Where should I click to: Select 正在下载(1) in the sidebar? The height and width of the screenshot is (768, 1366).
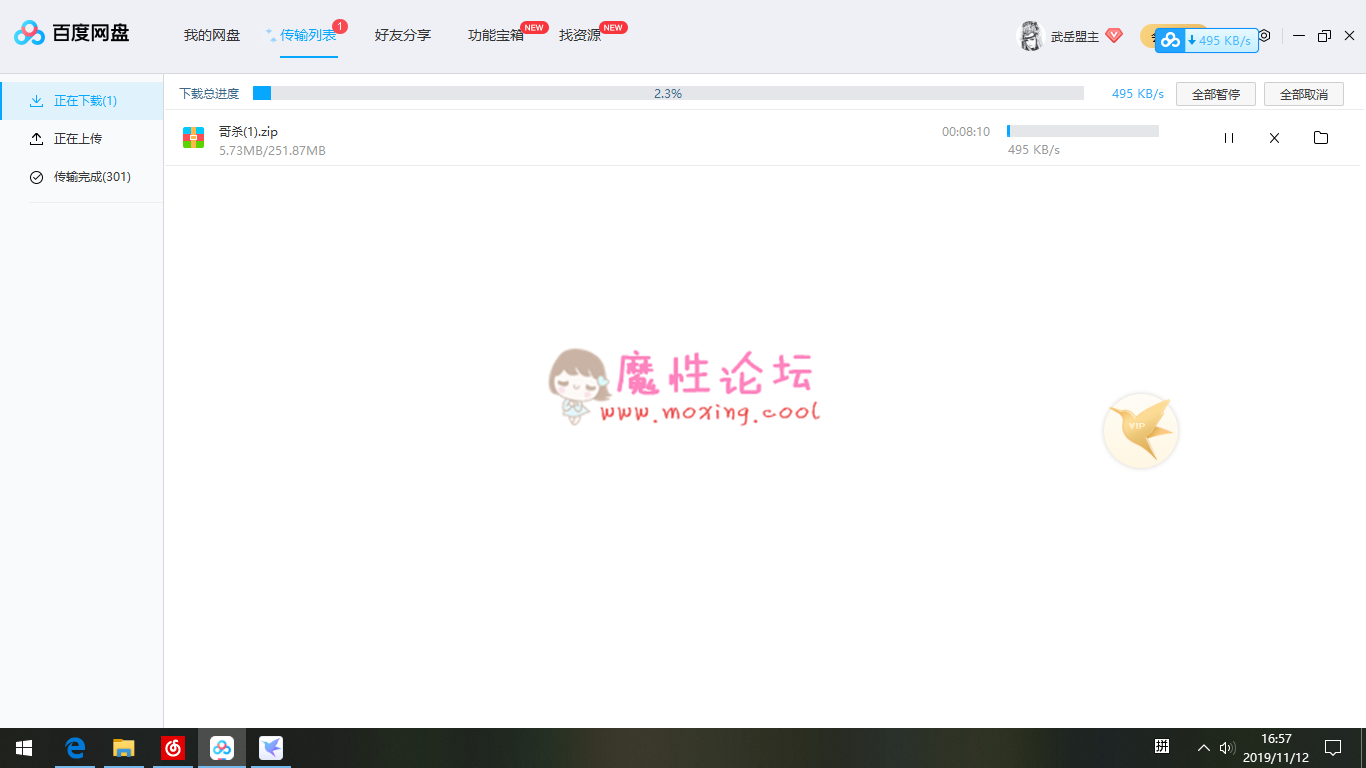(x=82, y=101)
